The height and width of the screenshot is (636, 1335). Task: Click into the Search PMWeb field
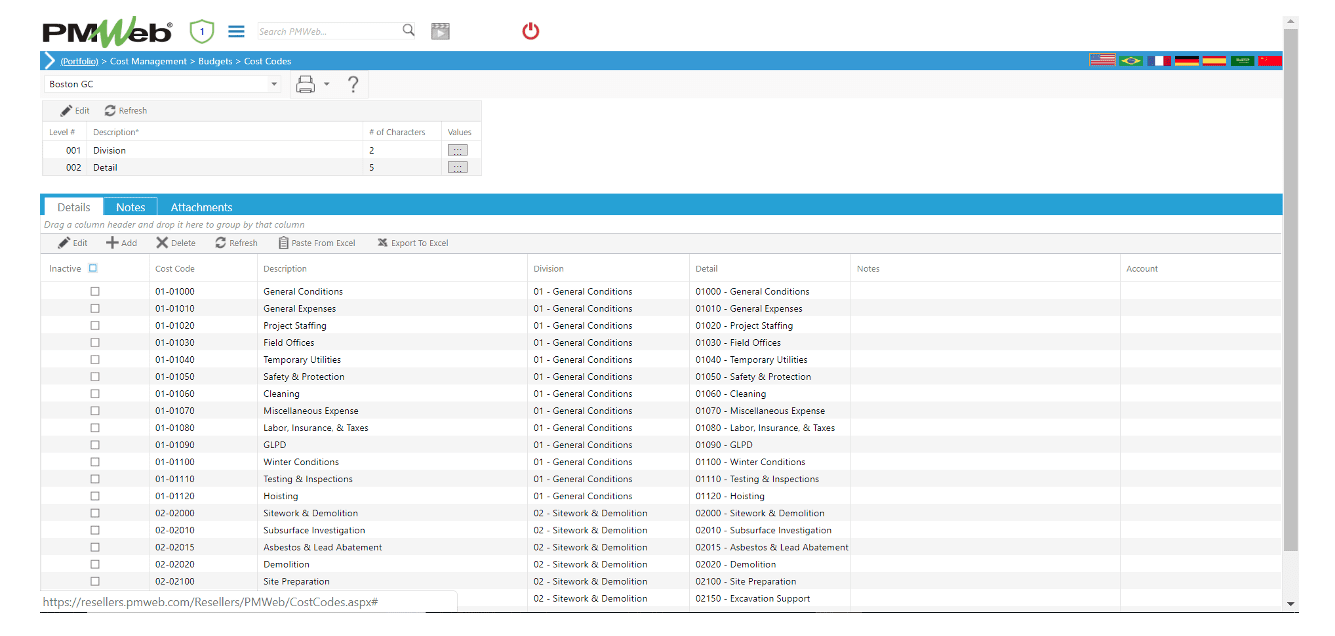pyautogui.click(x=328, y=31)
